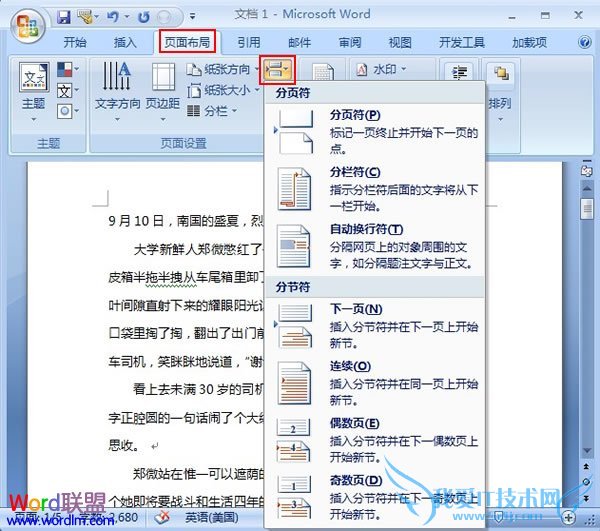This screenshot has height=531, width=600.
Task: Click the proofing errors status icon
Action: 162,518
